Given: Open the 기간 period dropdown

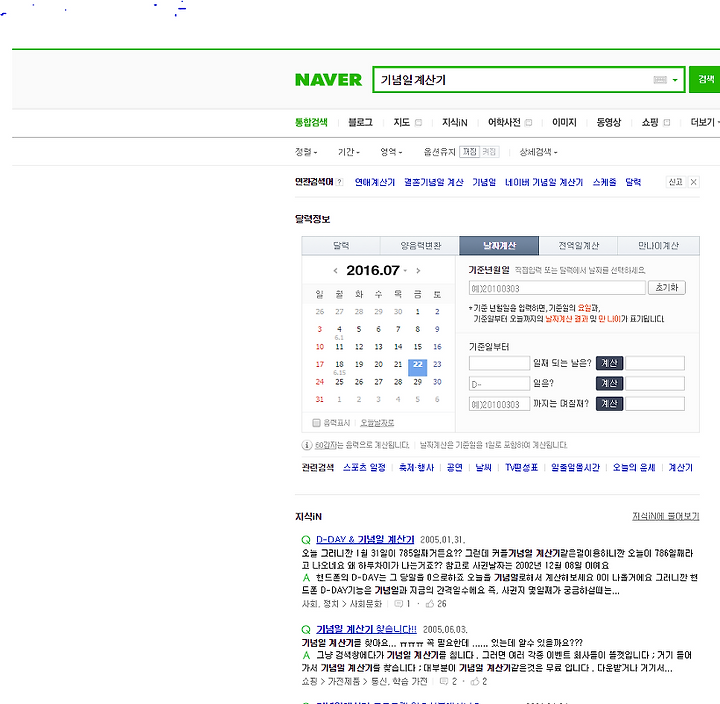Looking at the screenshot, I should click(349, 152).
